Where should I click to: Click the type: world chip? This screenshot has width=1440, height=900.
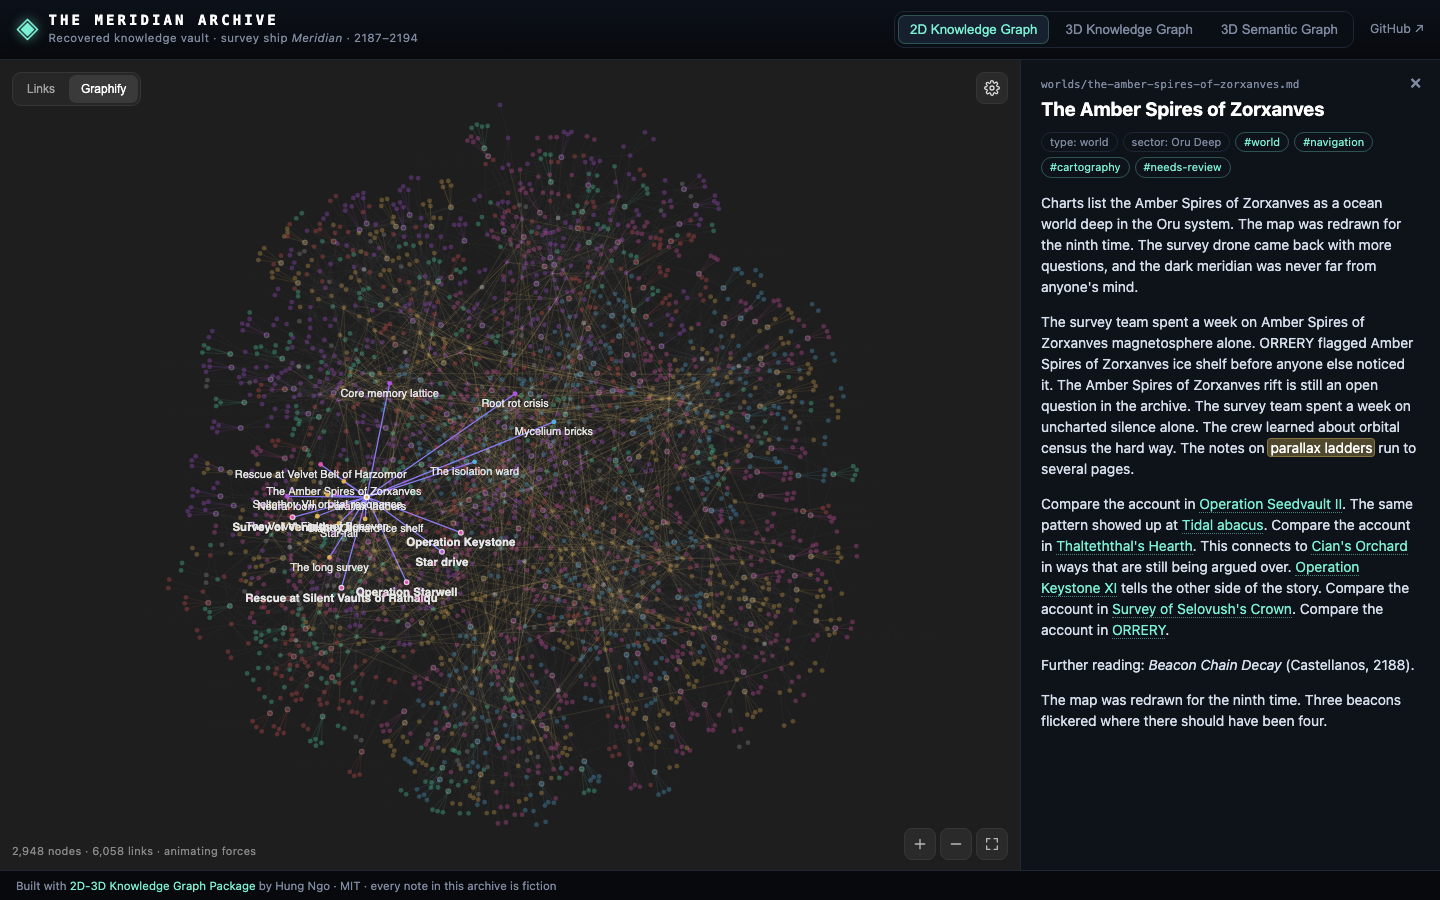[x=1079, y=142]
